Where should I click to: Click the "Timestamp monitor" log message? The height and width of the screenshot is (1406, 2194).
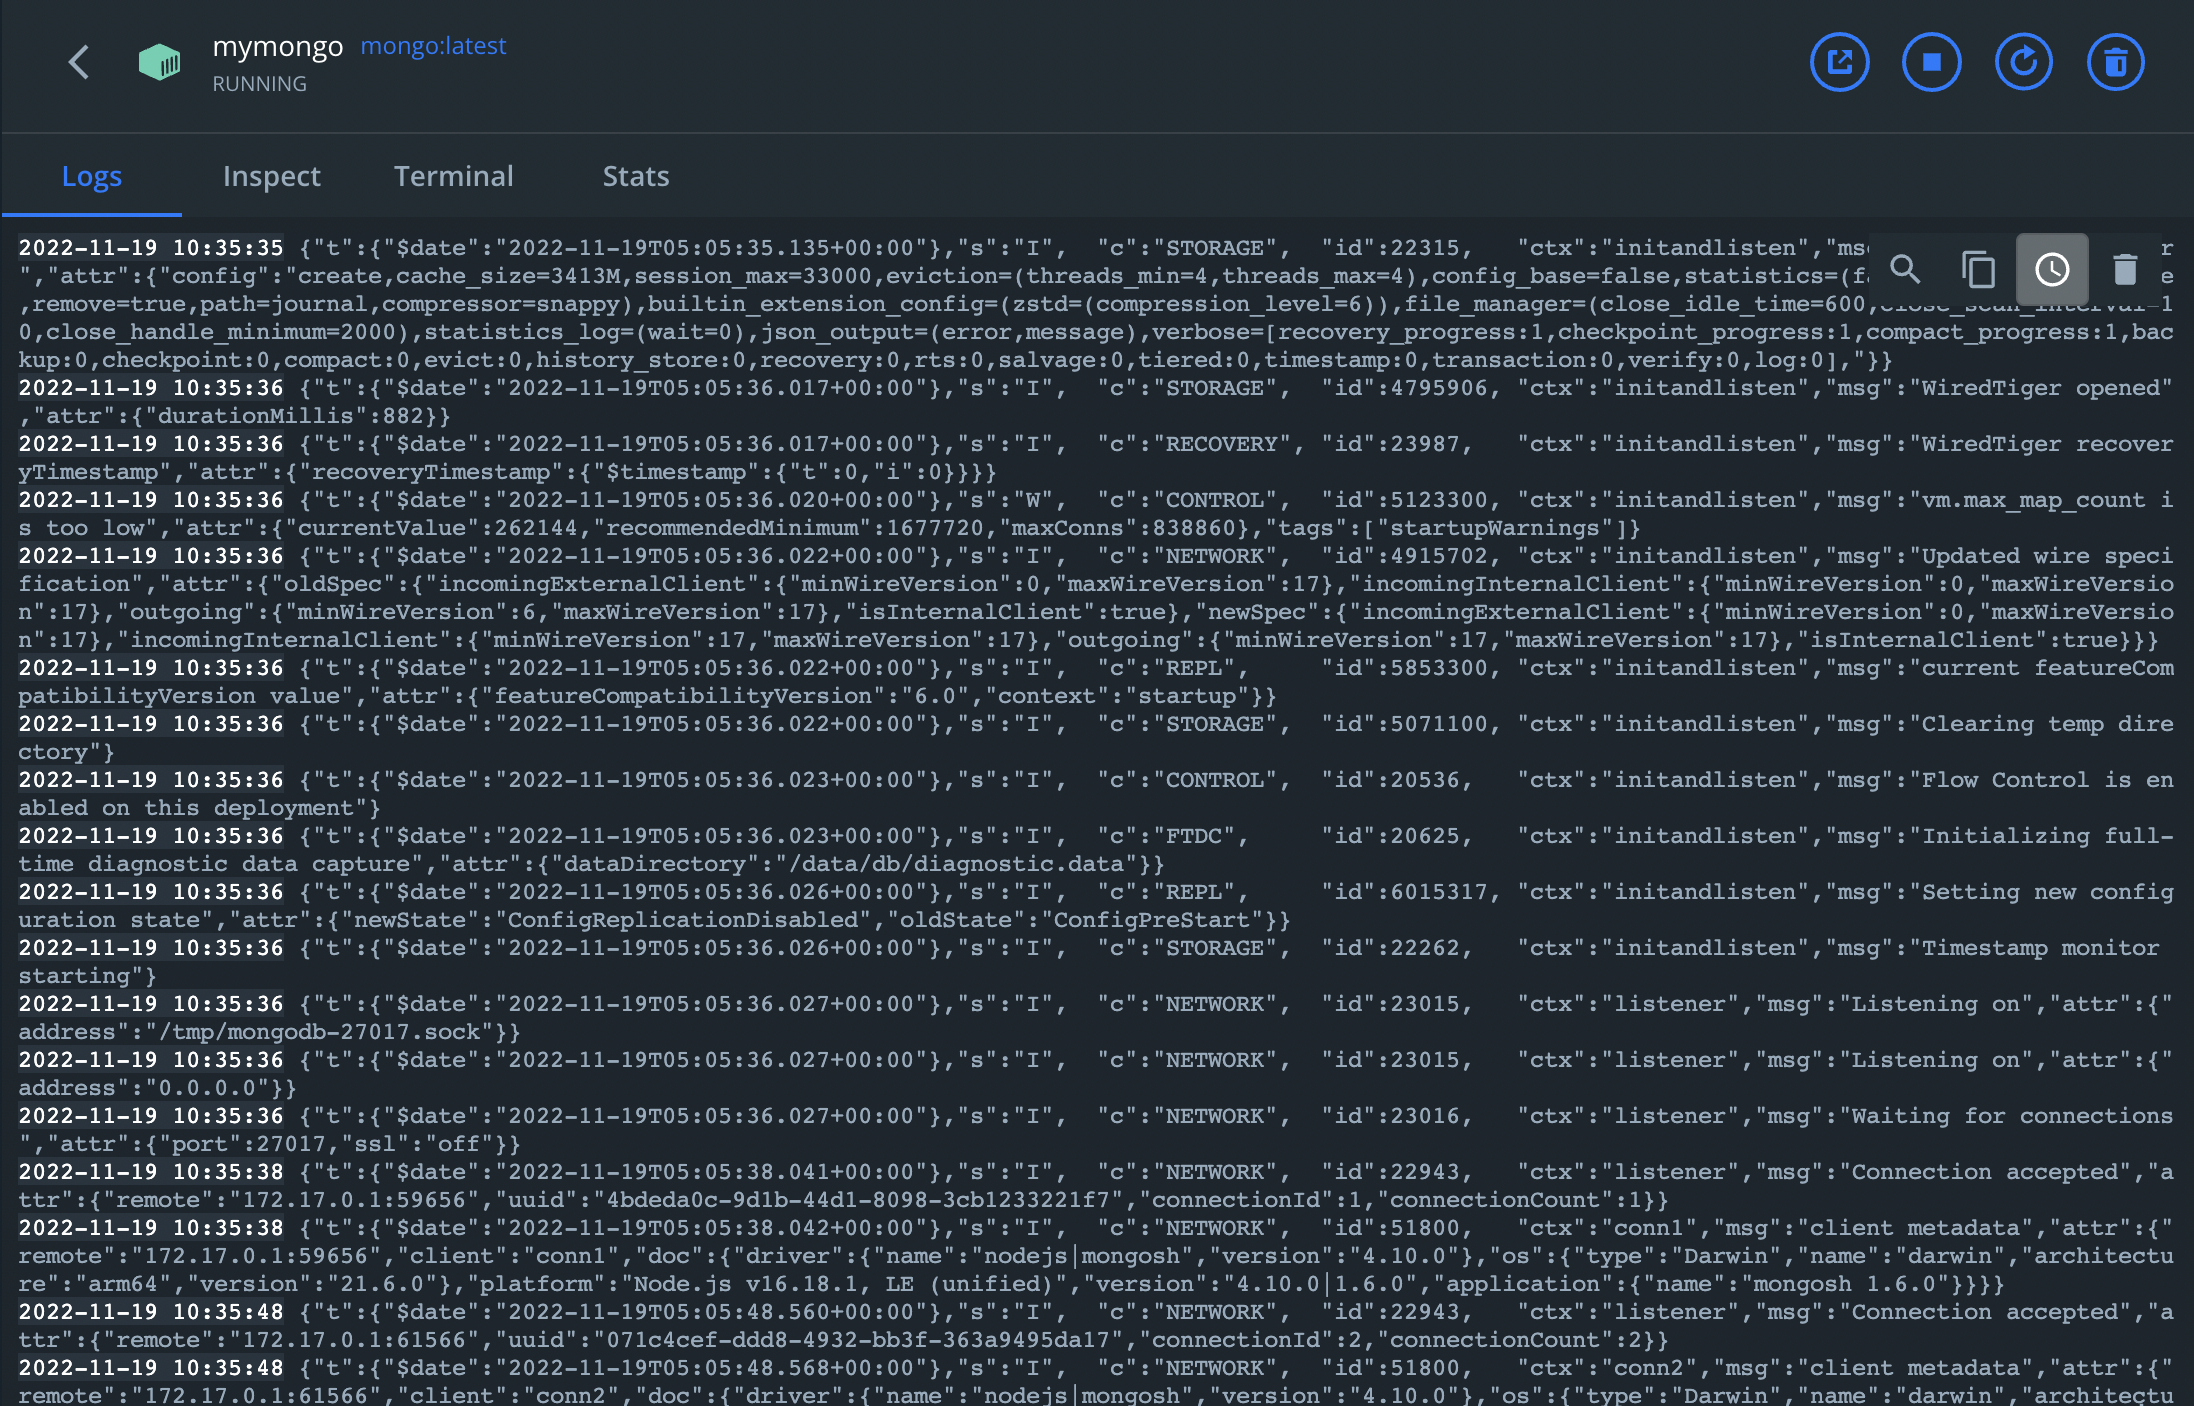pos(2040,948)
